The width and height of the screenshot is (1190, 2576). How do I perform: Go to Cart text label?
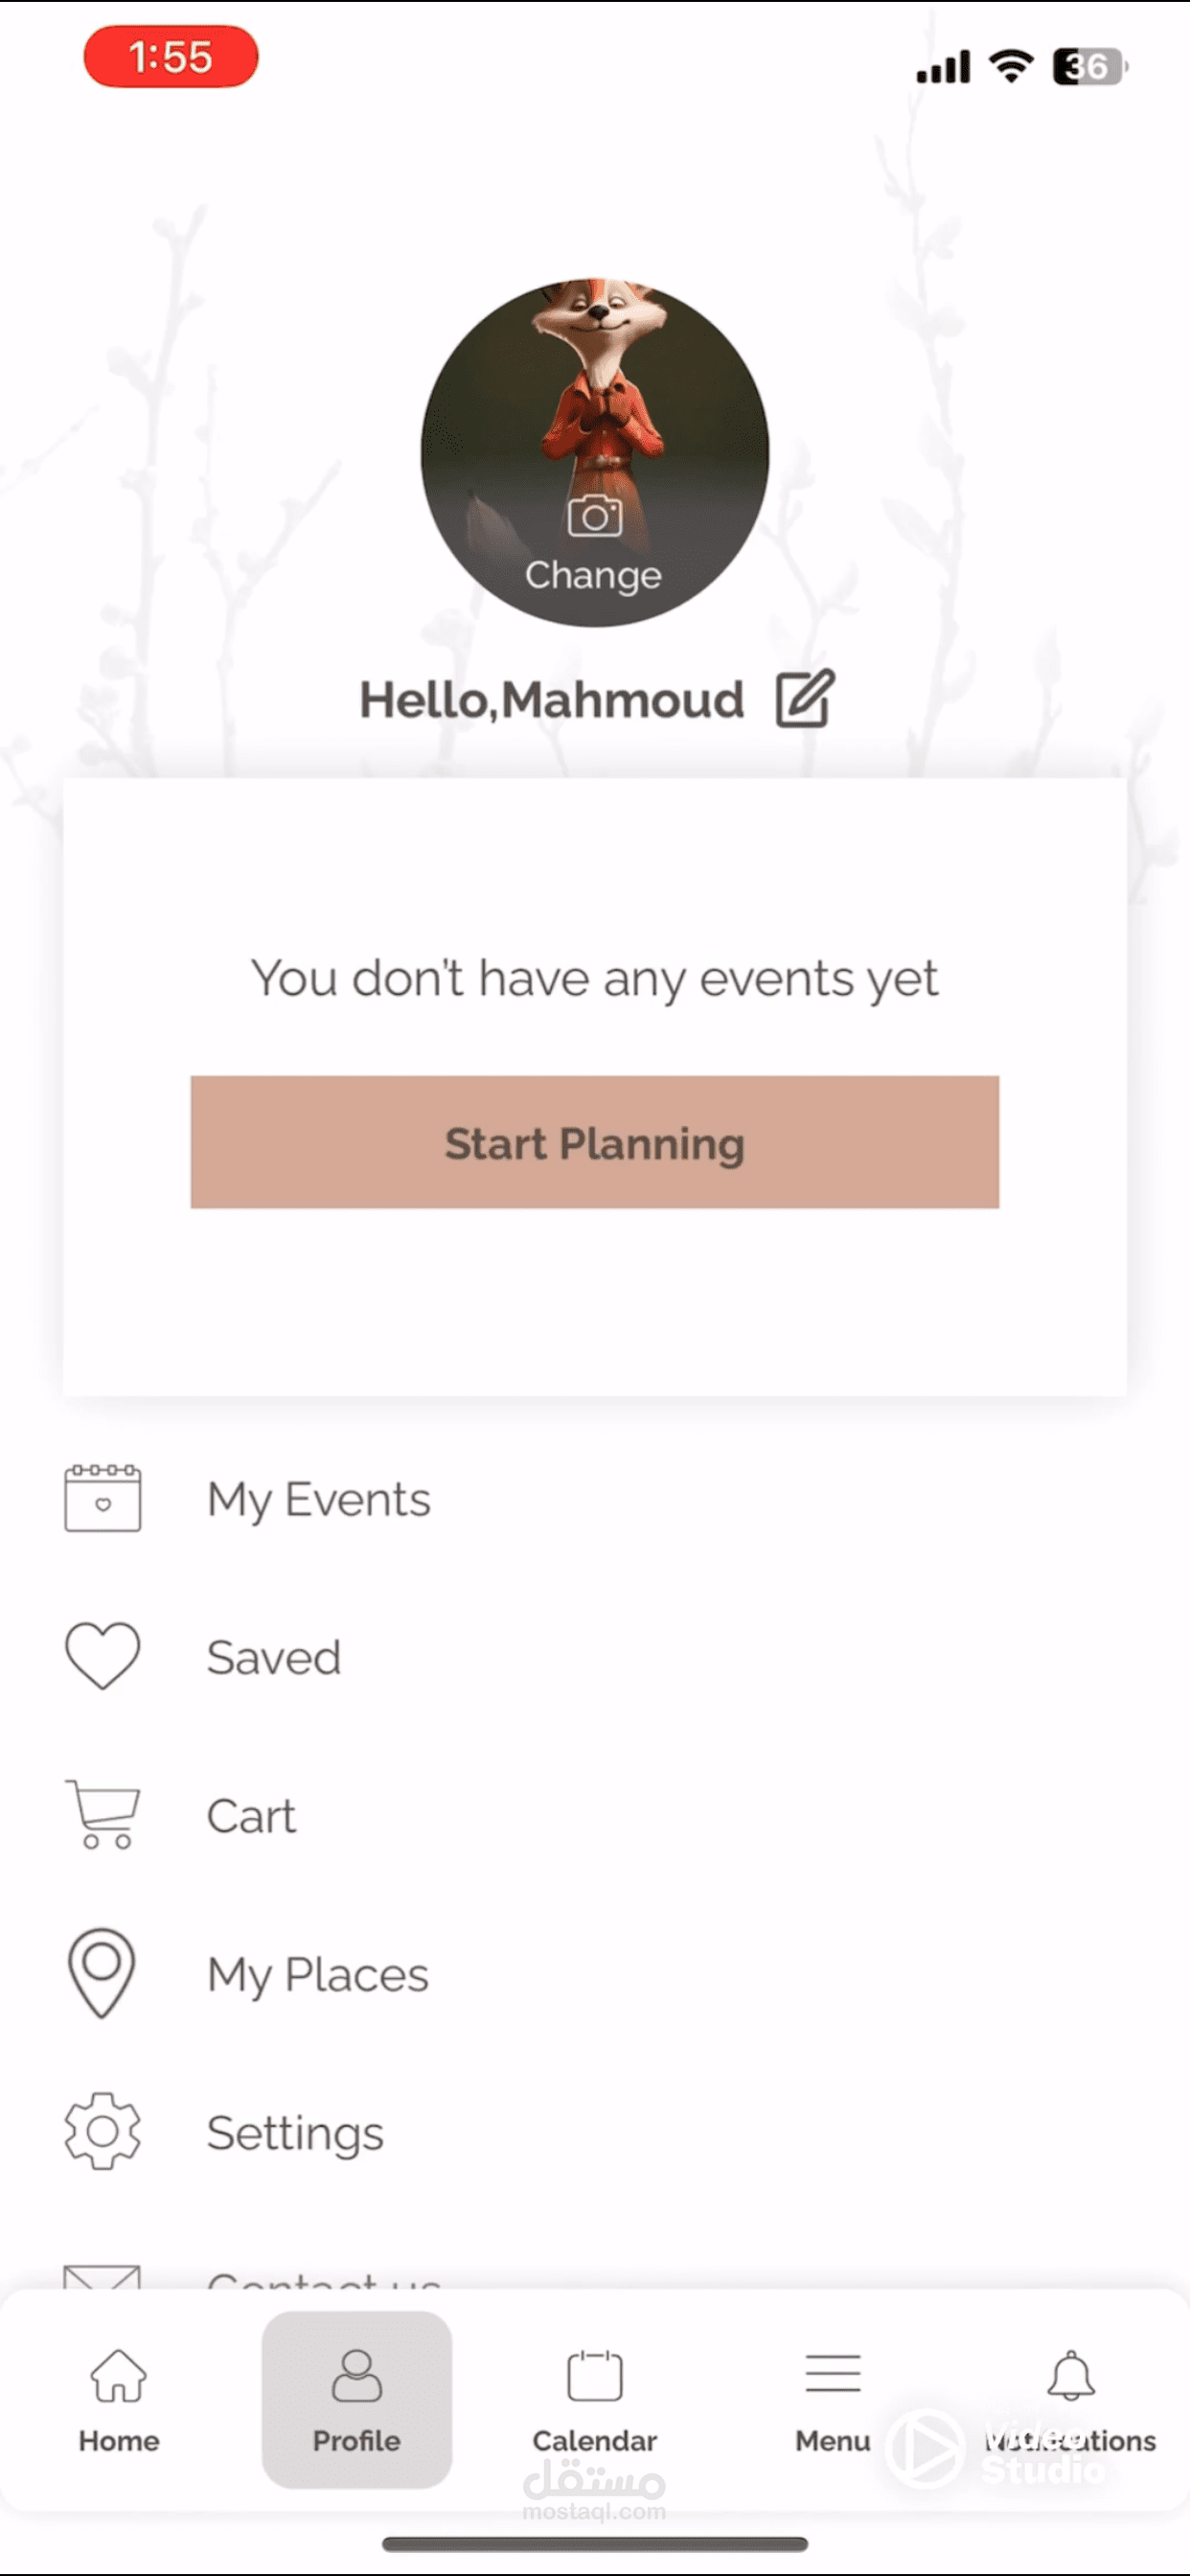(x=251, y=1816)
